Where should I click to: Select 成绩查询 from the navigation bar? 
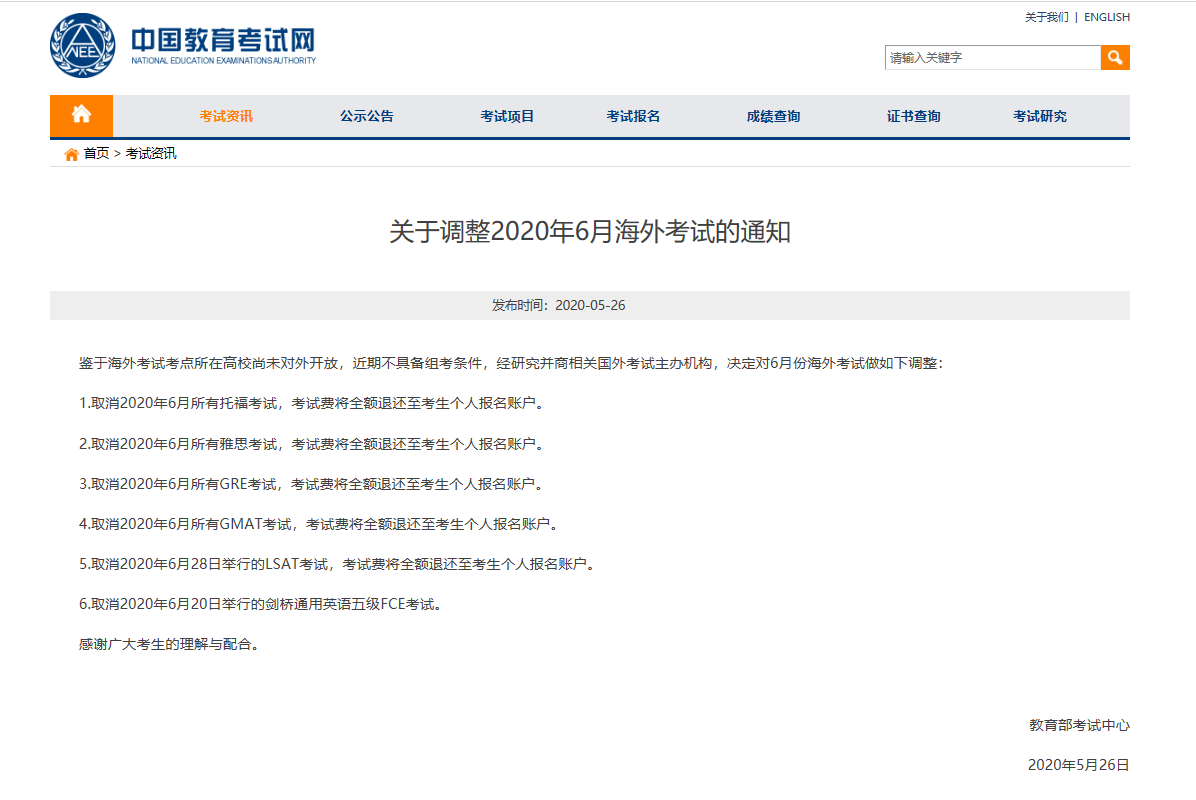pyautogui.click(x=773, y=116)
